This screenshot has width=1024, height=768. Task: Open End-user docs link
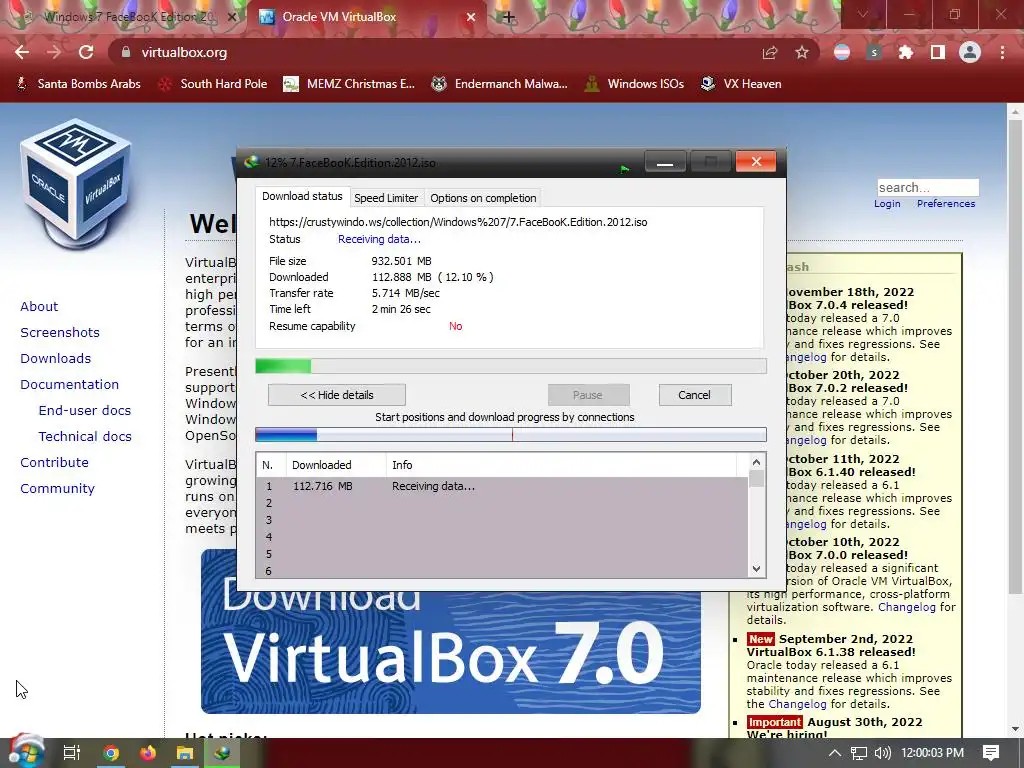tap(85, 411)
